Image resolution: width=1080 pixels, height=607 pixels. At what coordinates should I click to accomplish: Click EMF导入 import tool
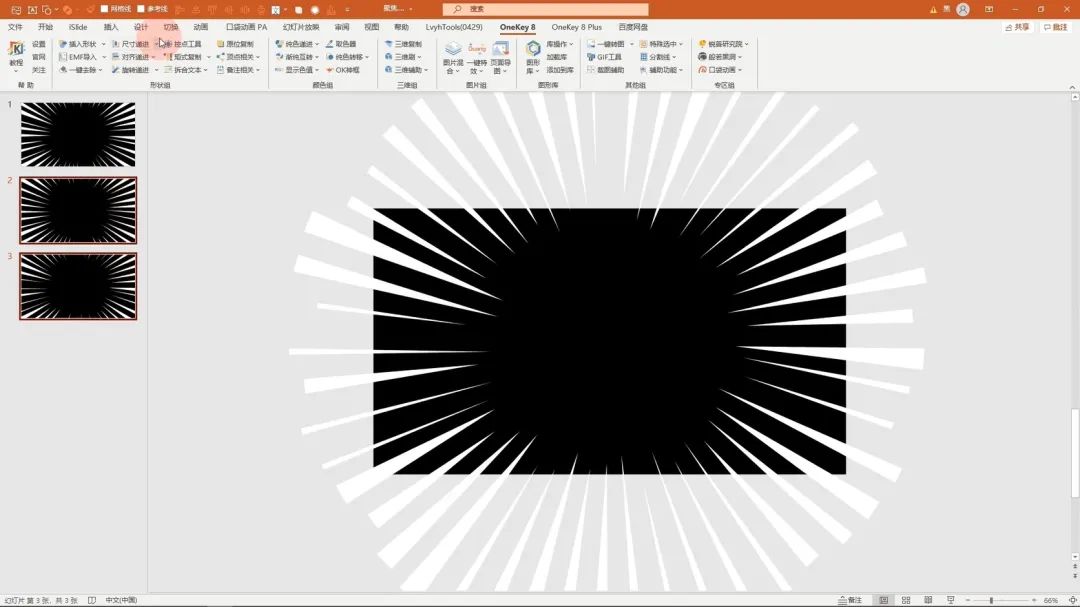pos(79,57)
